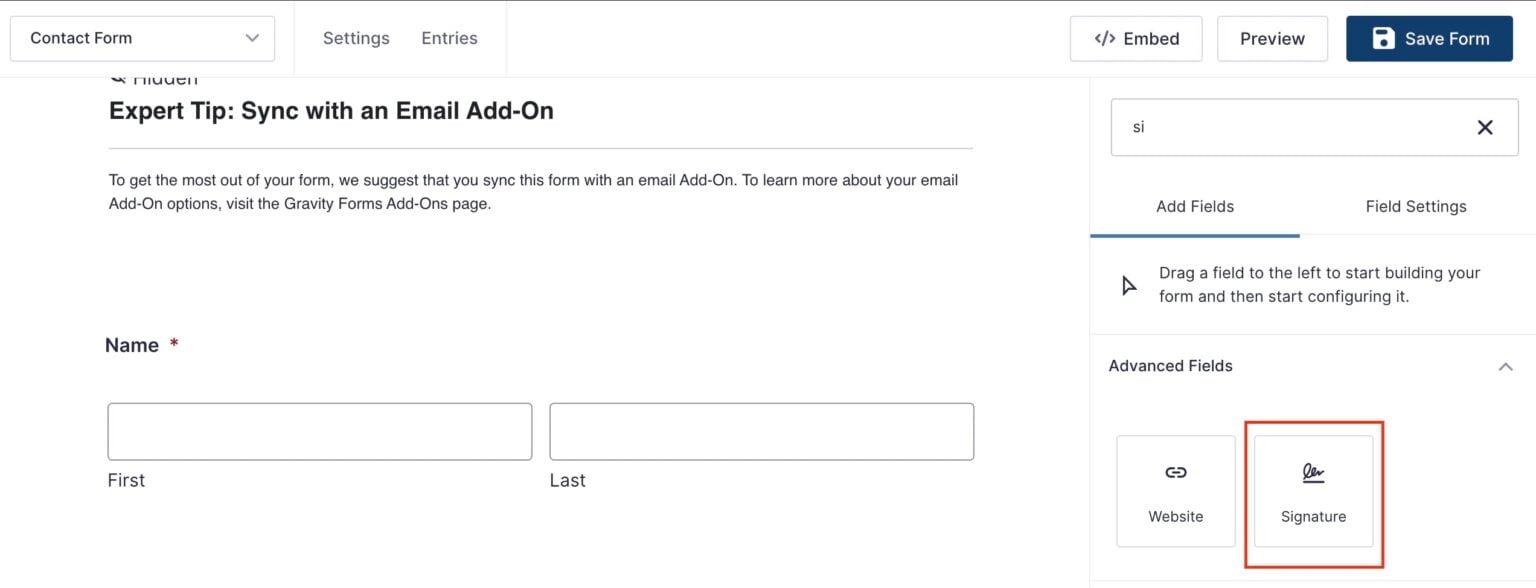Select the Name field label
The width and height of the screenshot is (1536, 588).
click(132, 345)
